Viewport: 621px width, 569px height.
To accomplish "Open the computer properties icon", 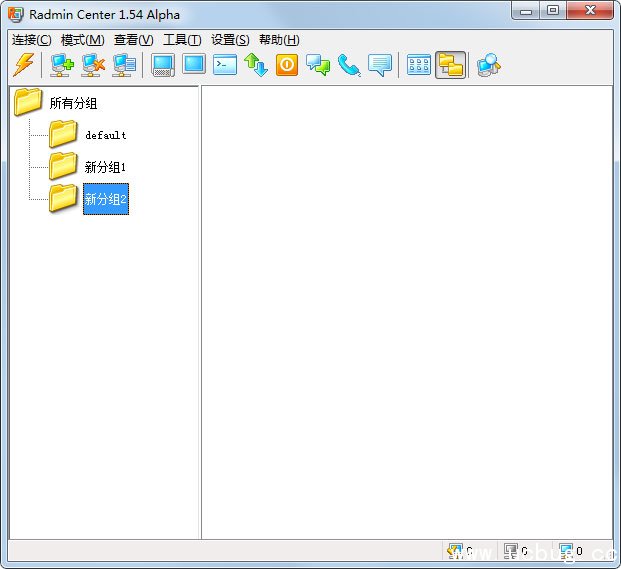I will click(124, 65).
